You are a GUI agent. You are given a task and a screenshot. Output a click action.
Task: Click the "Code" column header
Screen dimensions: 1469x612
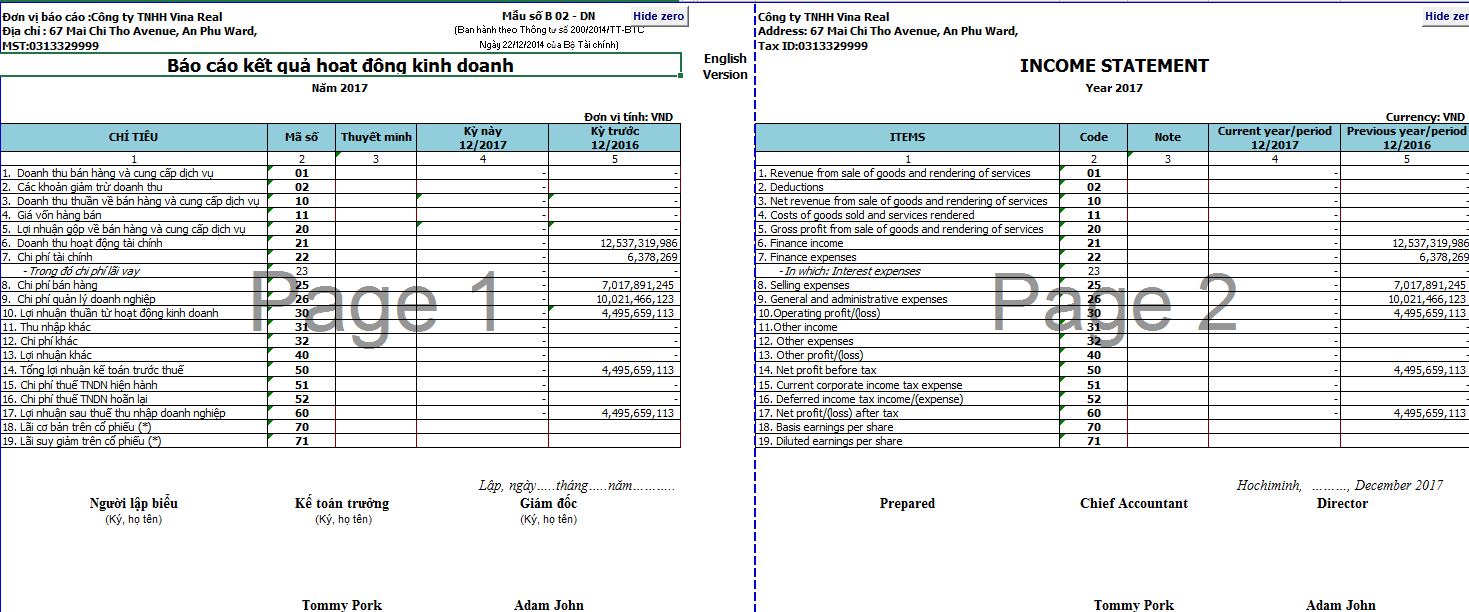1093,137
